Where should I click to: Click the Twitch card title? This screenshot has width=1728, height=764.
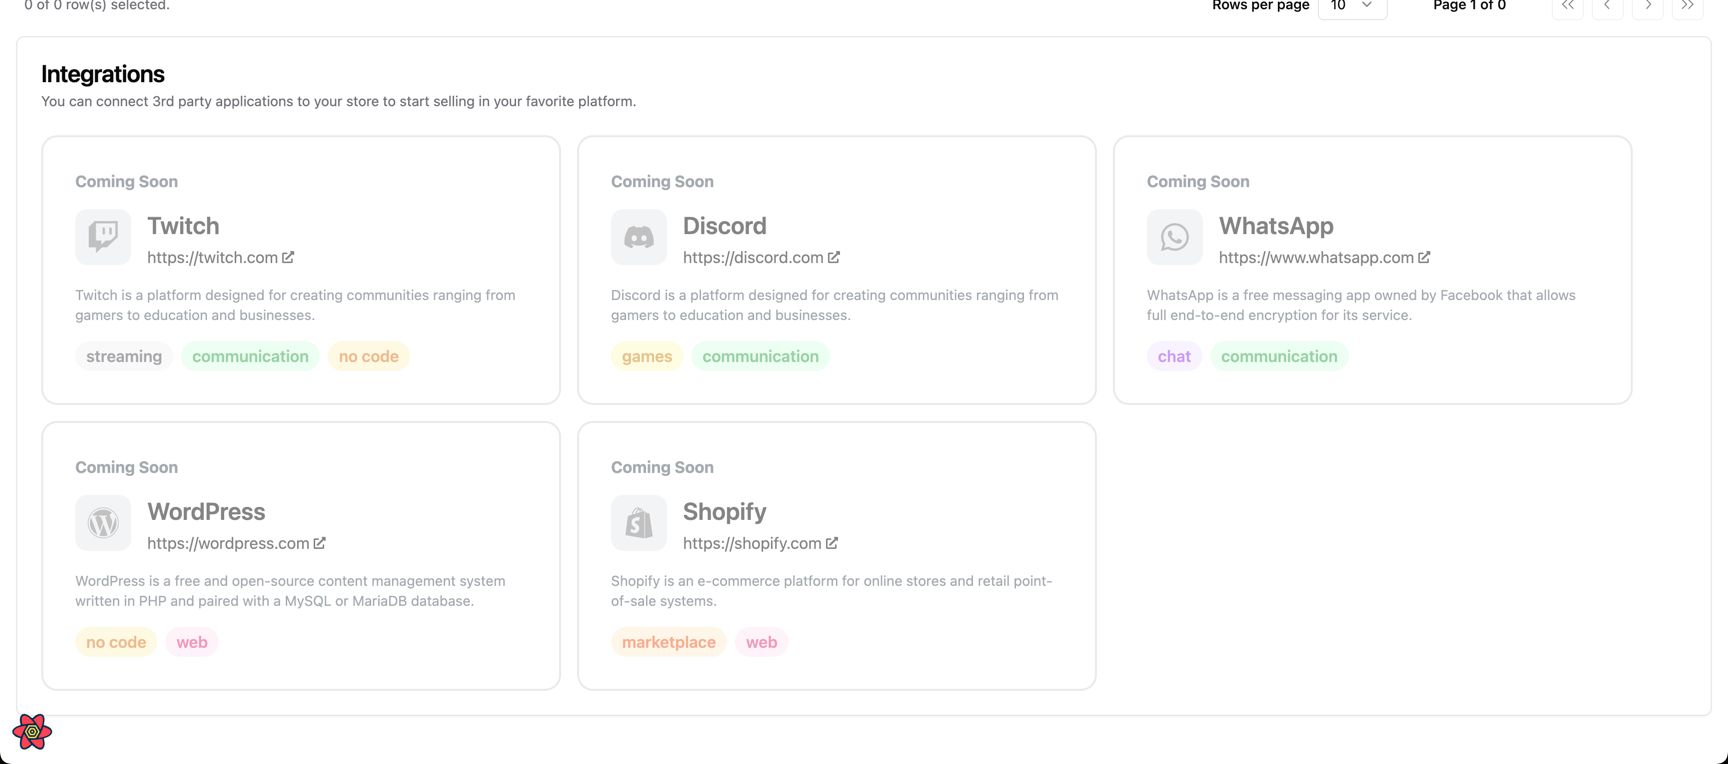183,226
